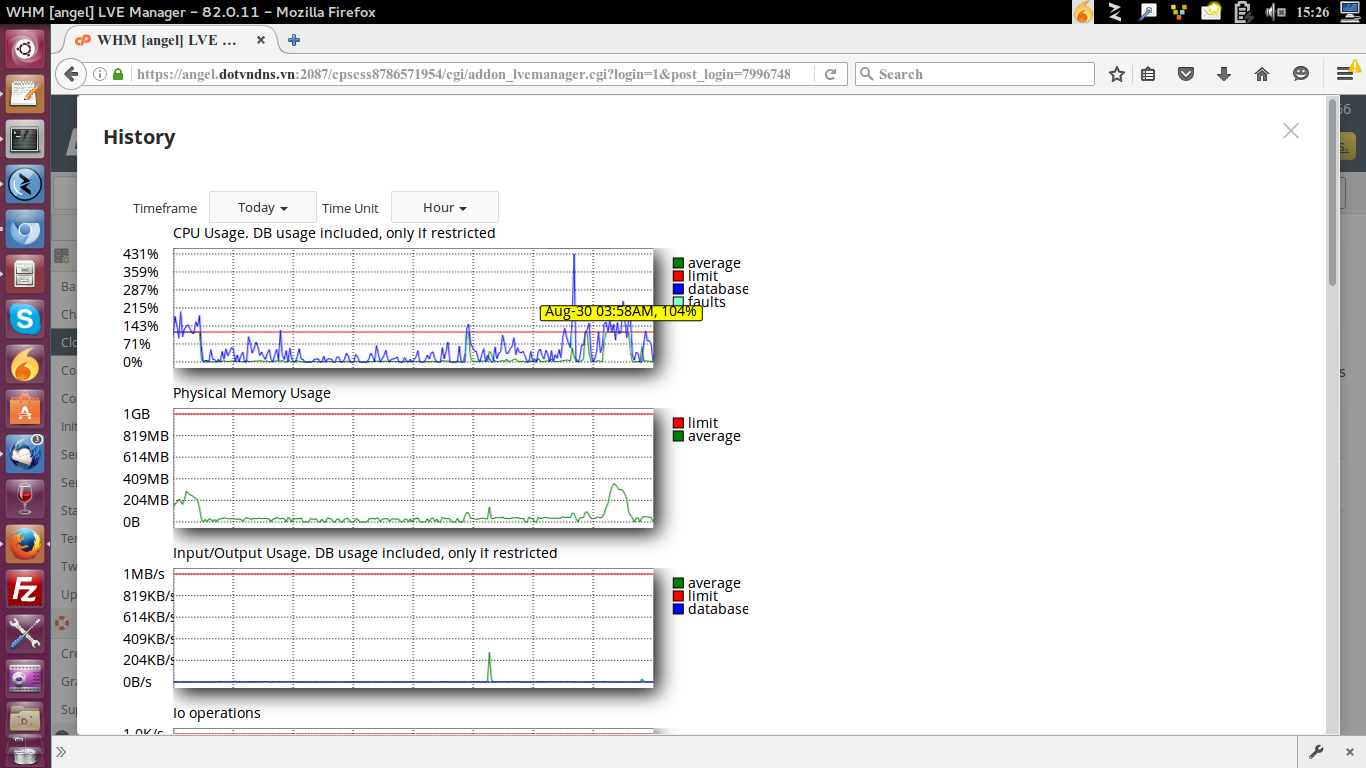The width and height of the screenshot is (1366, 768).
Task: Open the Time Unit Hour dropdown
Action: click(445, 207)
